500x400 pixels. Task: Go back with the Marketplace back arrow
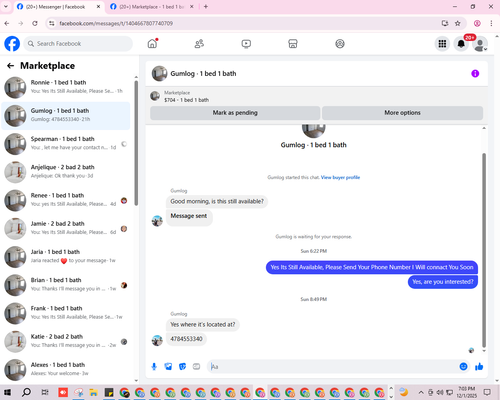[x=11, y=66]
